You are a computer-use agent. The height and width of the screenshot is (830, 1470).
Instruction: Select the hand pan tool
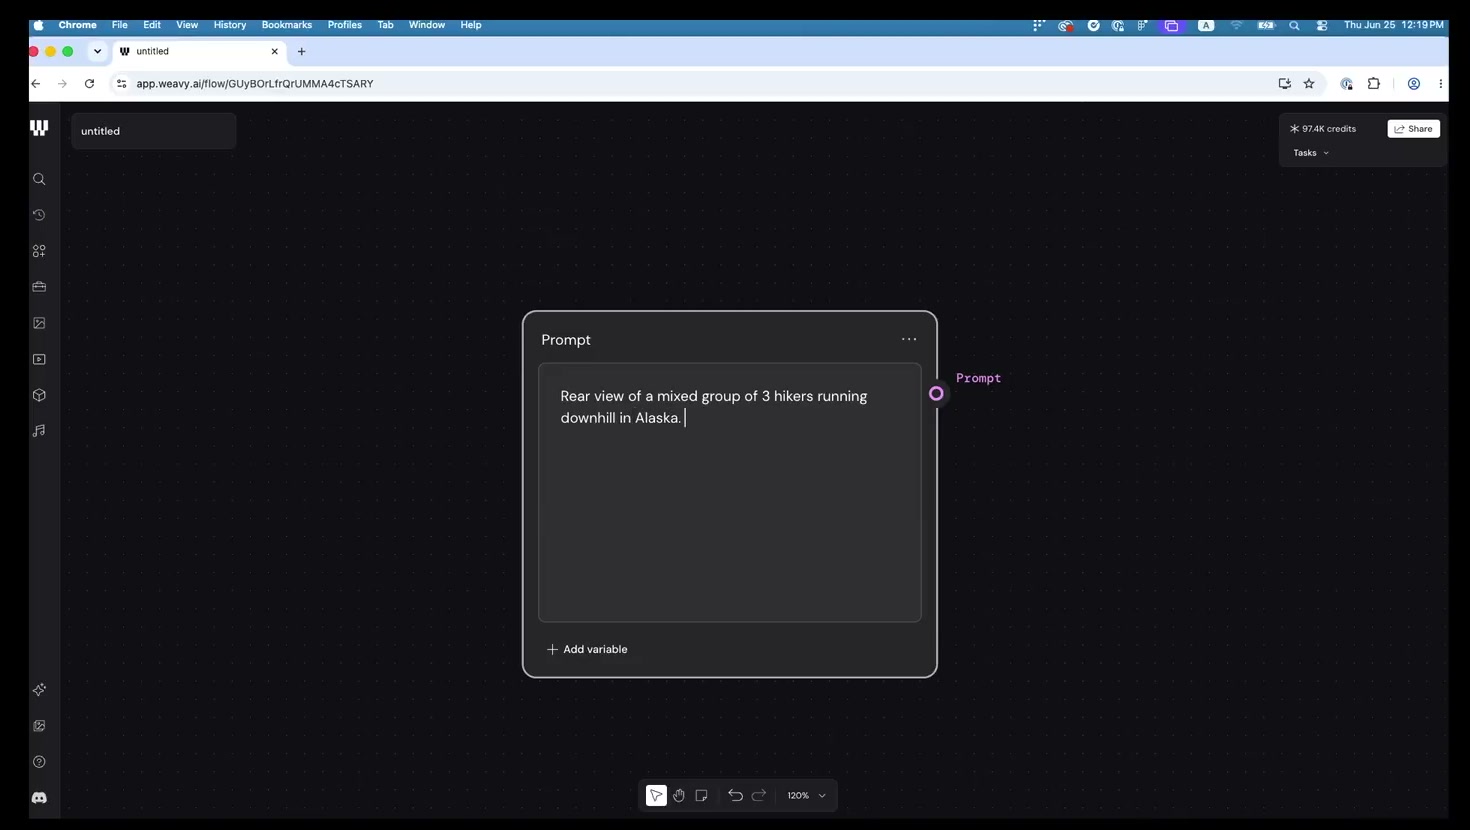click(x=679, y=796)
